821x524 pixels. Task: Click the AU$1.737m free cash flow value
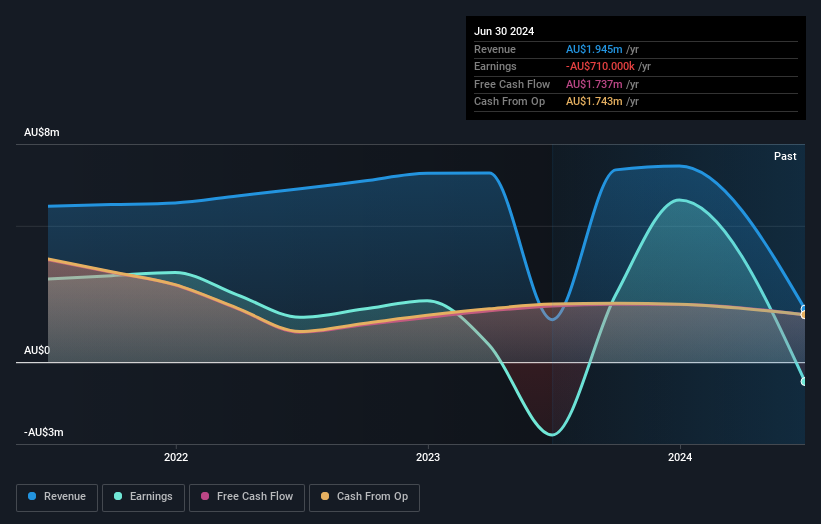(x=594, y=84)
